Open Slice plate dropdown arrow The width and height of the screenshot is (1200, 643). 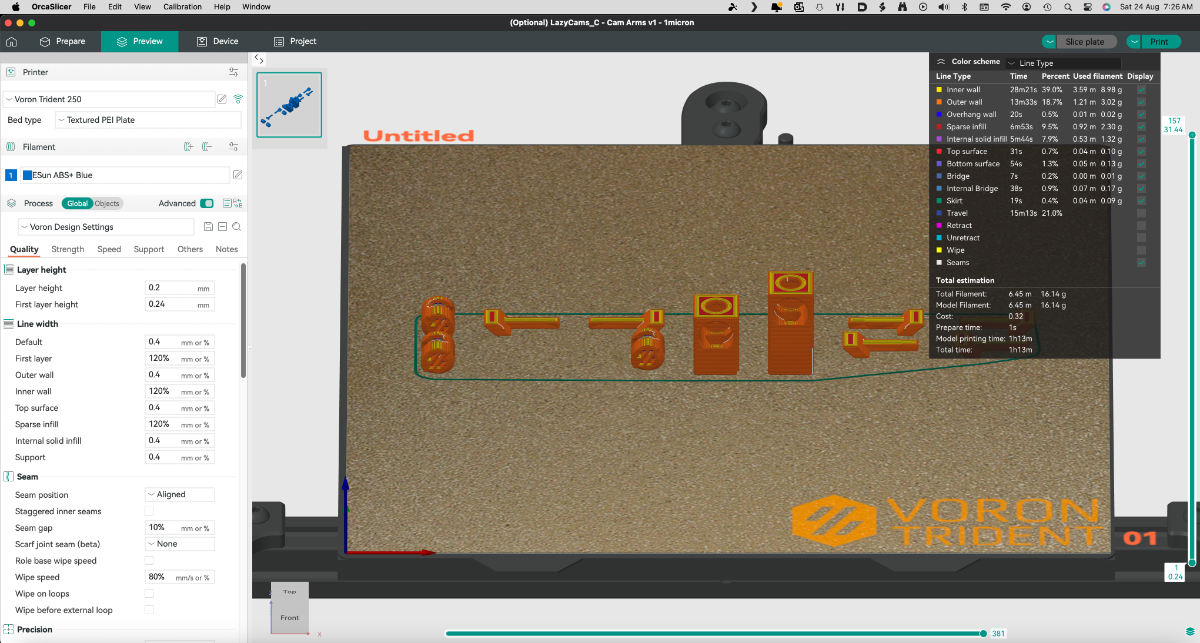click(1049, 42)
